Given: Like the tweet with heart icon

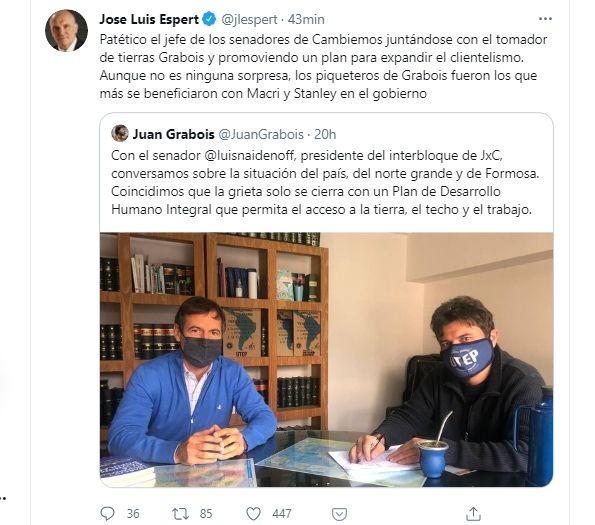Looking at the screenshot, I should (x=253, y=514).
